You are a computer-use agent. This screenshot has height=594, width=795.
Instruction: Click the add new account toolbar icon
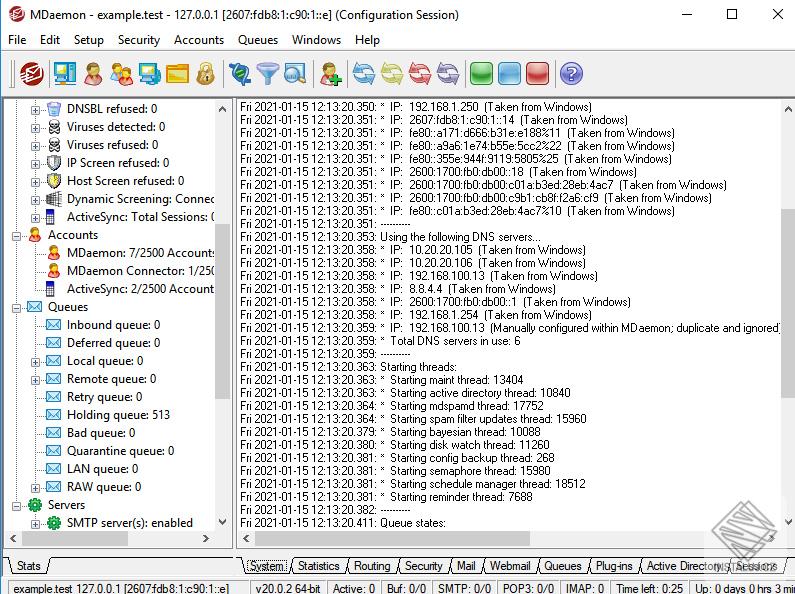pos(331,73)
